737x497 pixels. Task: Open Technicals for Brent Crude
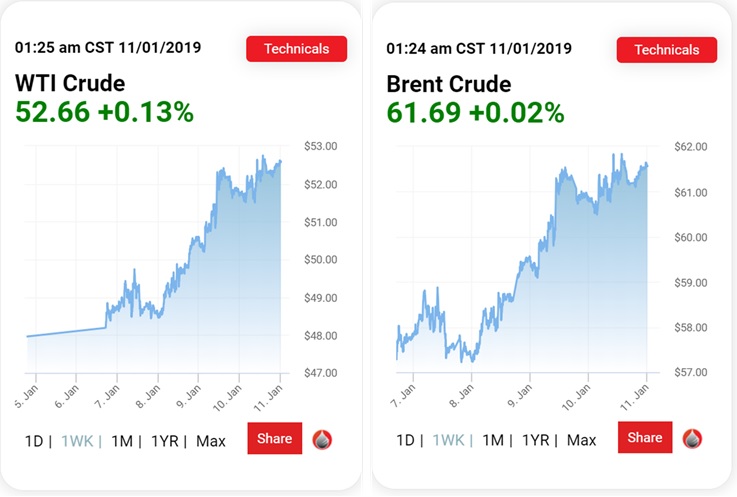pos(666,49)
